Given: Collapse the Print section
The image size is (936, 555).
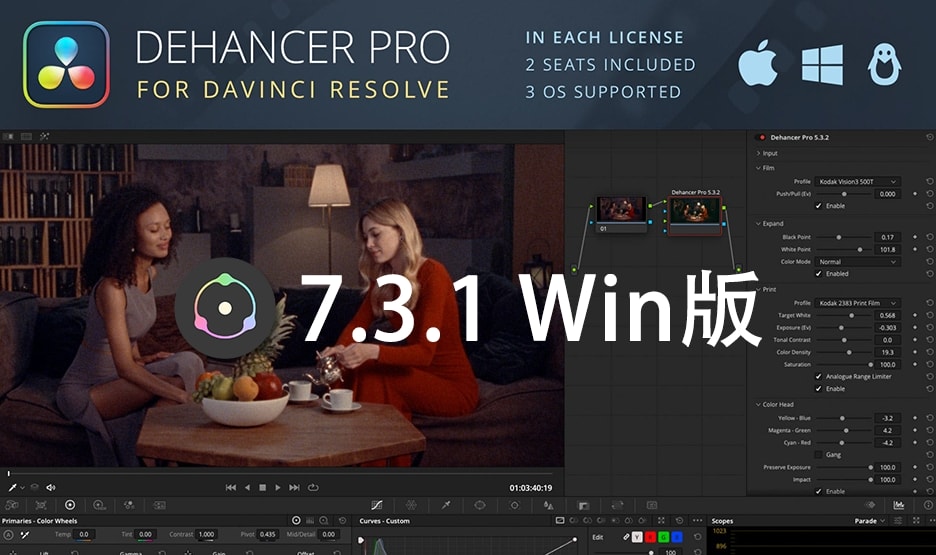Looking at the screenshot, I should 758,289.
